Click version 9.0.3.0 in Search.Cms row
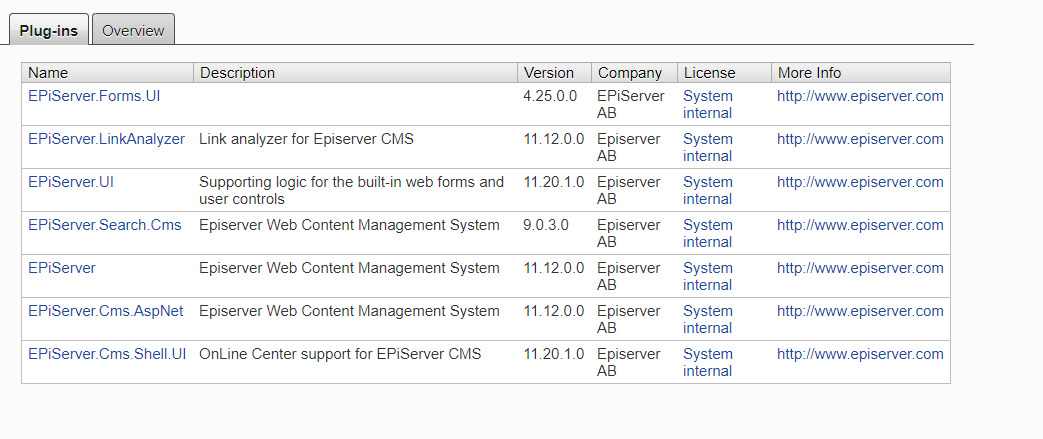Viewport: 1043px width, 439px height. (x=546, y=225)
